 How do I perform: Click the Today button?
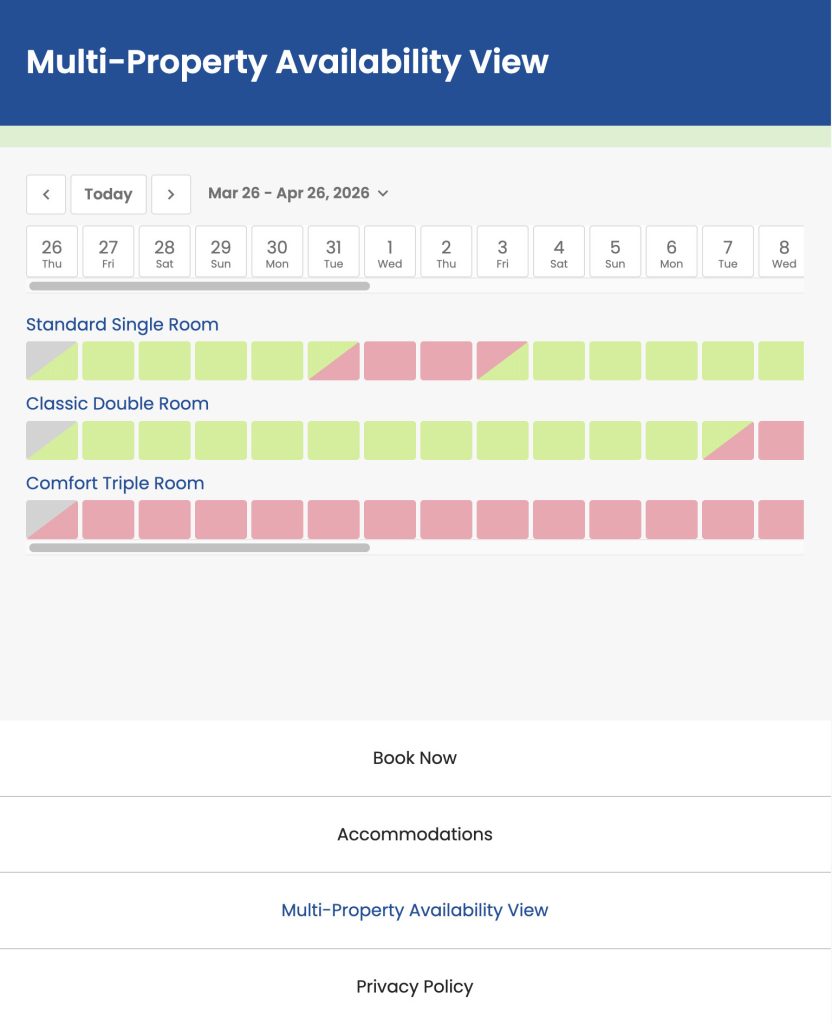click(108, 194)
